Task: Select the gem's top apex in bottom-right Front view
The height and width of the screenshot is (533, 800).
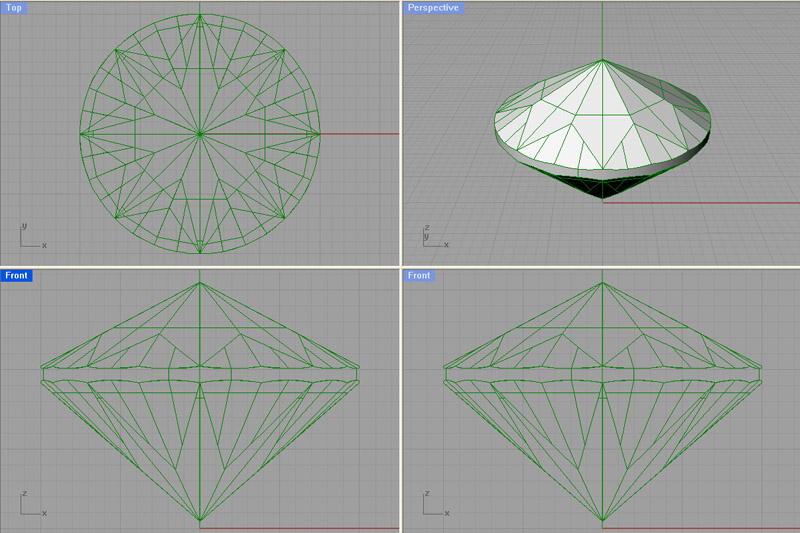Action: (603, 283)
